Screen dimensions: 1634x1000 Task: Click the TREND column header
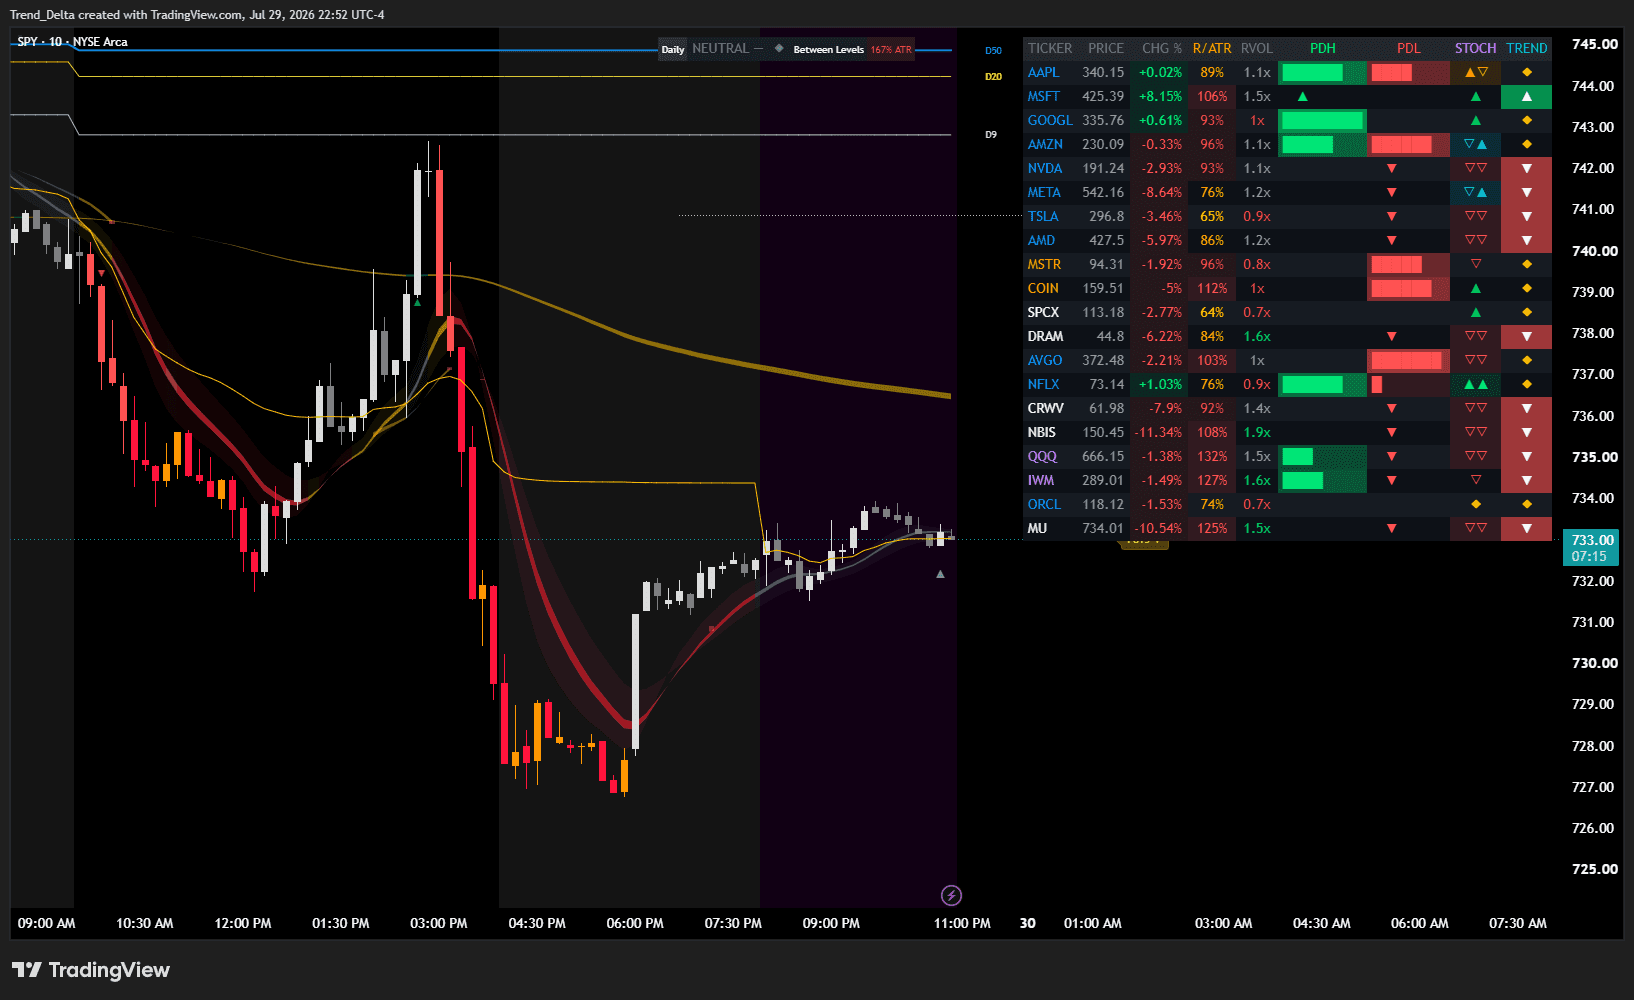(1526, 48)
